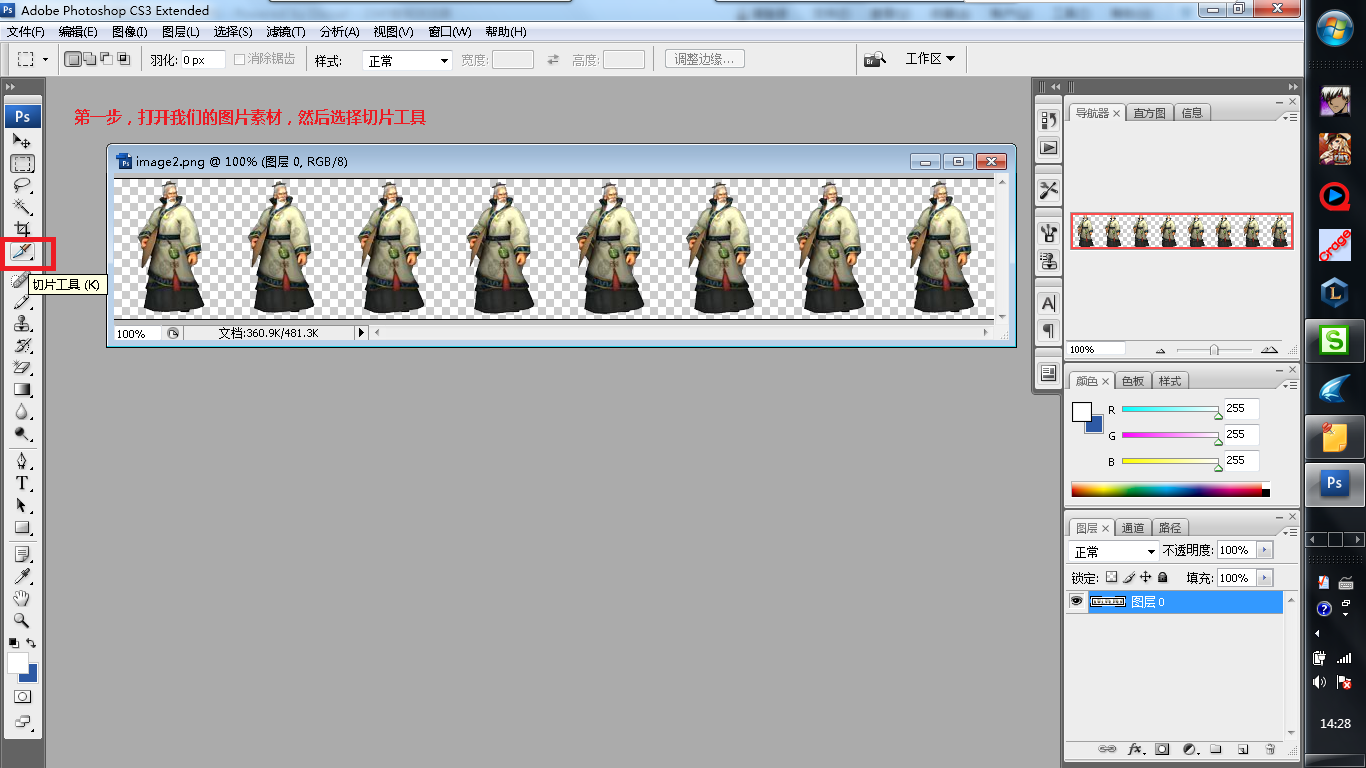Toggle lock transparent pixels
This screenshot has width=1366, height=768.
tap(1111, 578)
